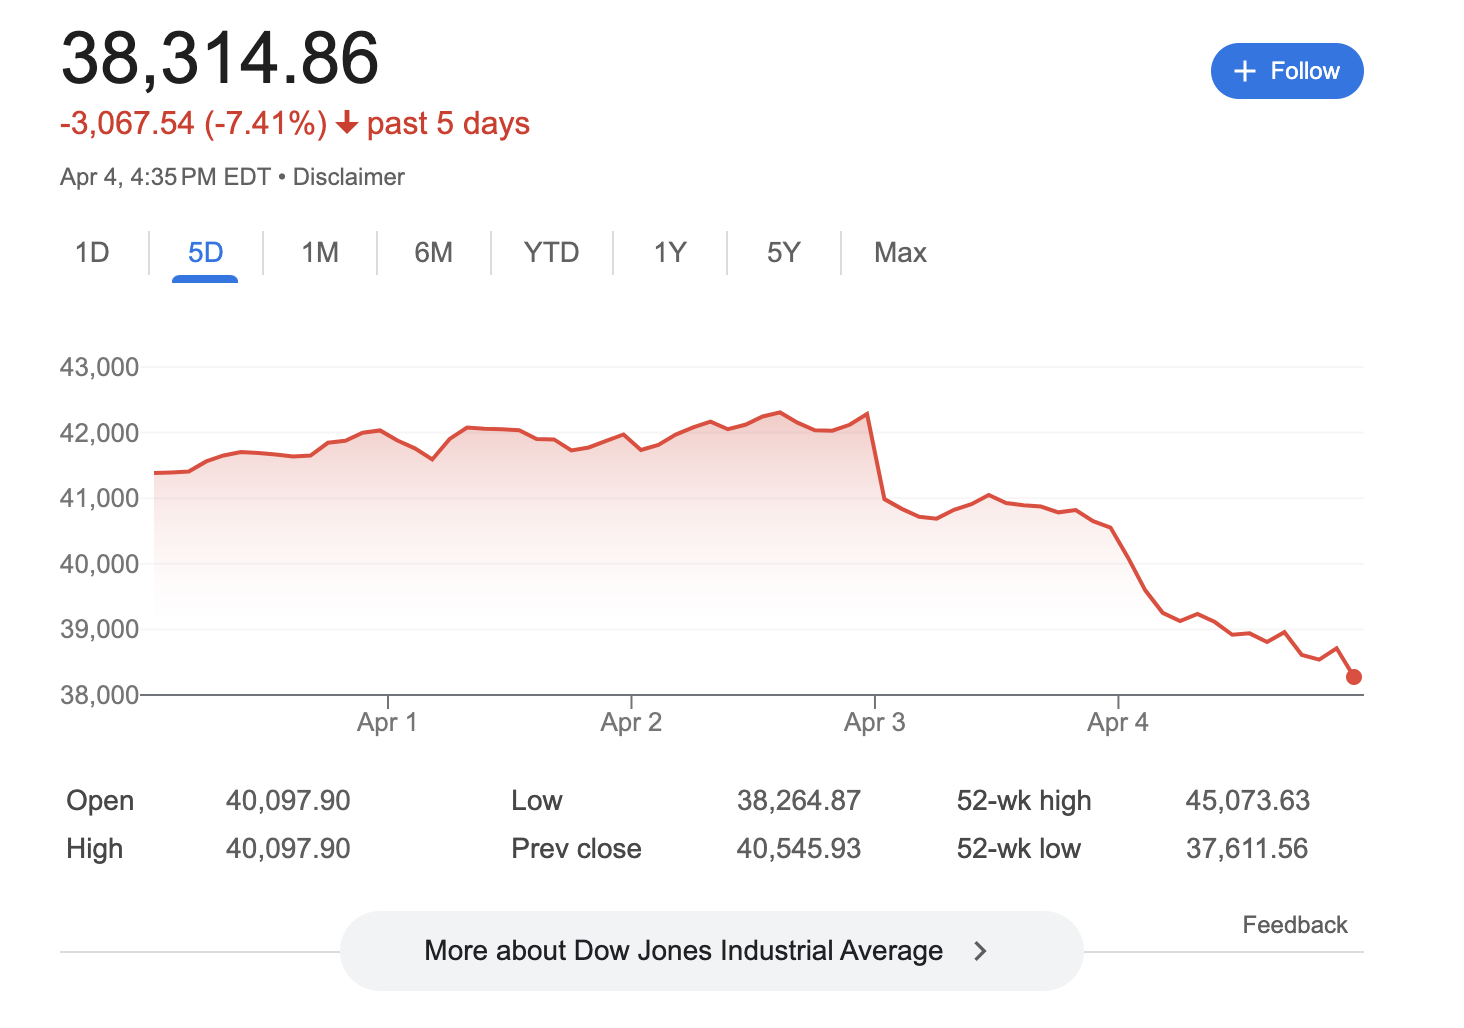Screen dimensions: 1464x1028
Task: Select the Apr 3 date tick
Action: [x=874, y=722]
